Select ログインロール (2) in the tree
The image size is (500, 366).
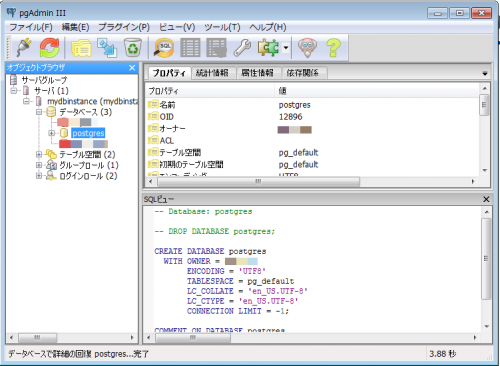[x=88, y=176]
